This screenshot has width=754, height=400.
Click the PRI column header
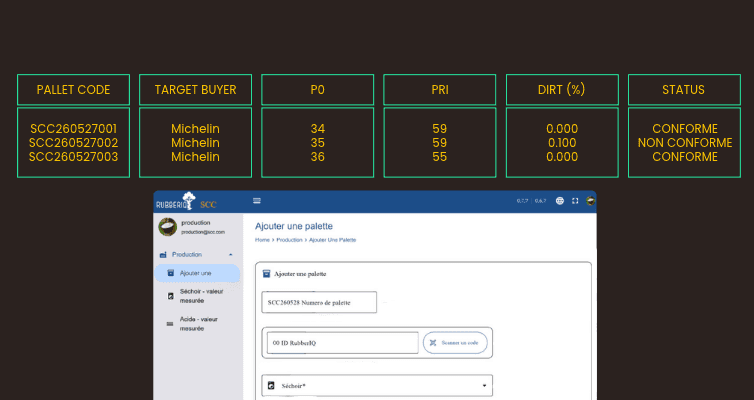click(440, 90)
